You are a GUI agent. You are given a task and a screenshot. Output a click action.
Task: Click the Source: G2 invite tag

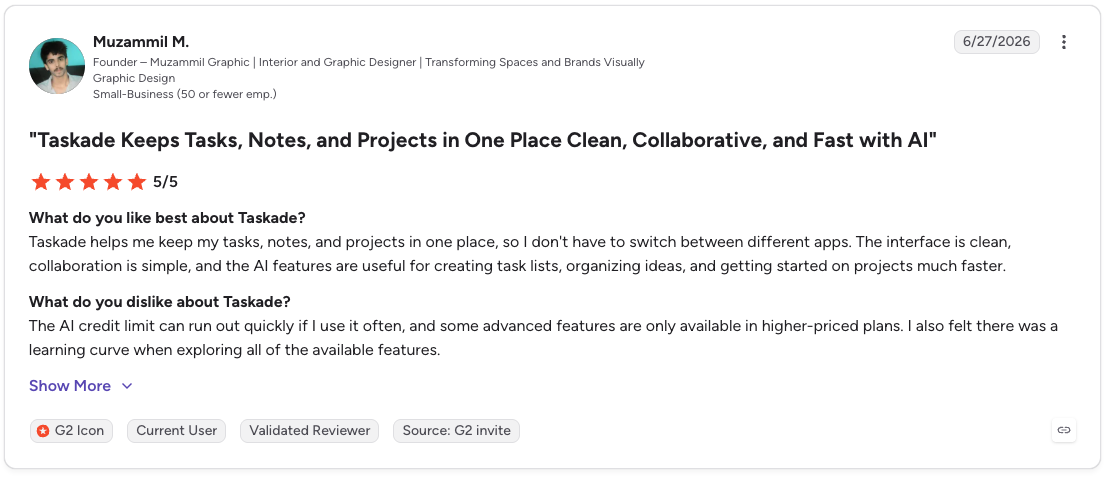click(x=456, y=430)
